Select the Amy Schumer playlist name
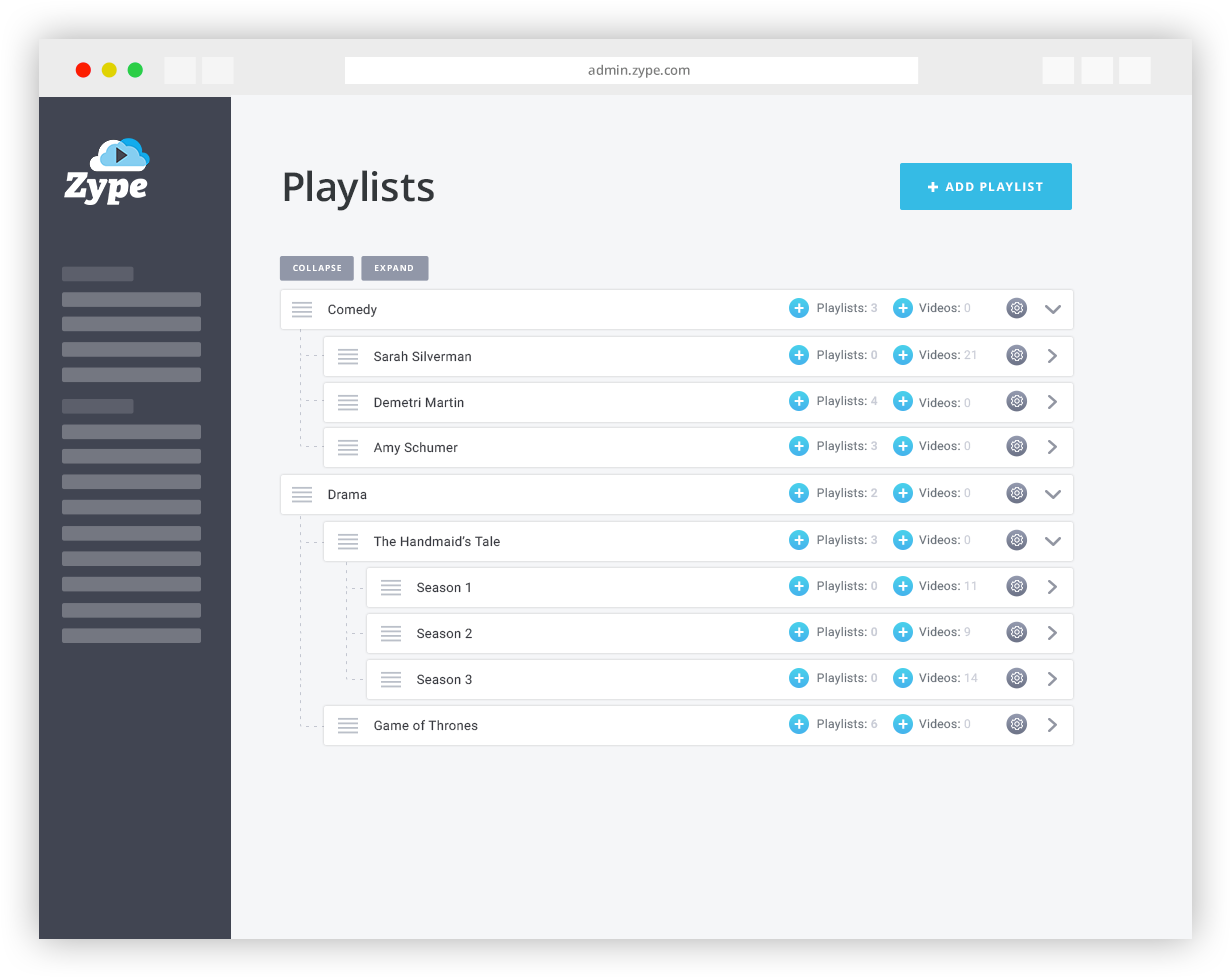The width and height of the screenshot is (1230, 977). (x=416, y=448)
